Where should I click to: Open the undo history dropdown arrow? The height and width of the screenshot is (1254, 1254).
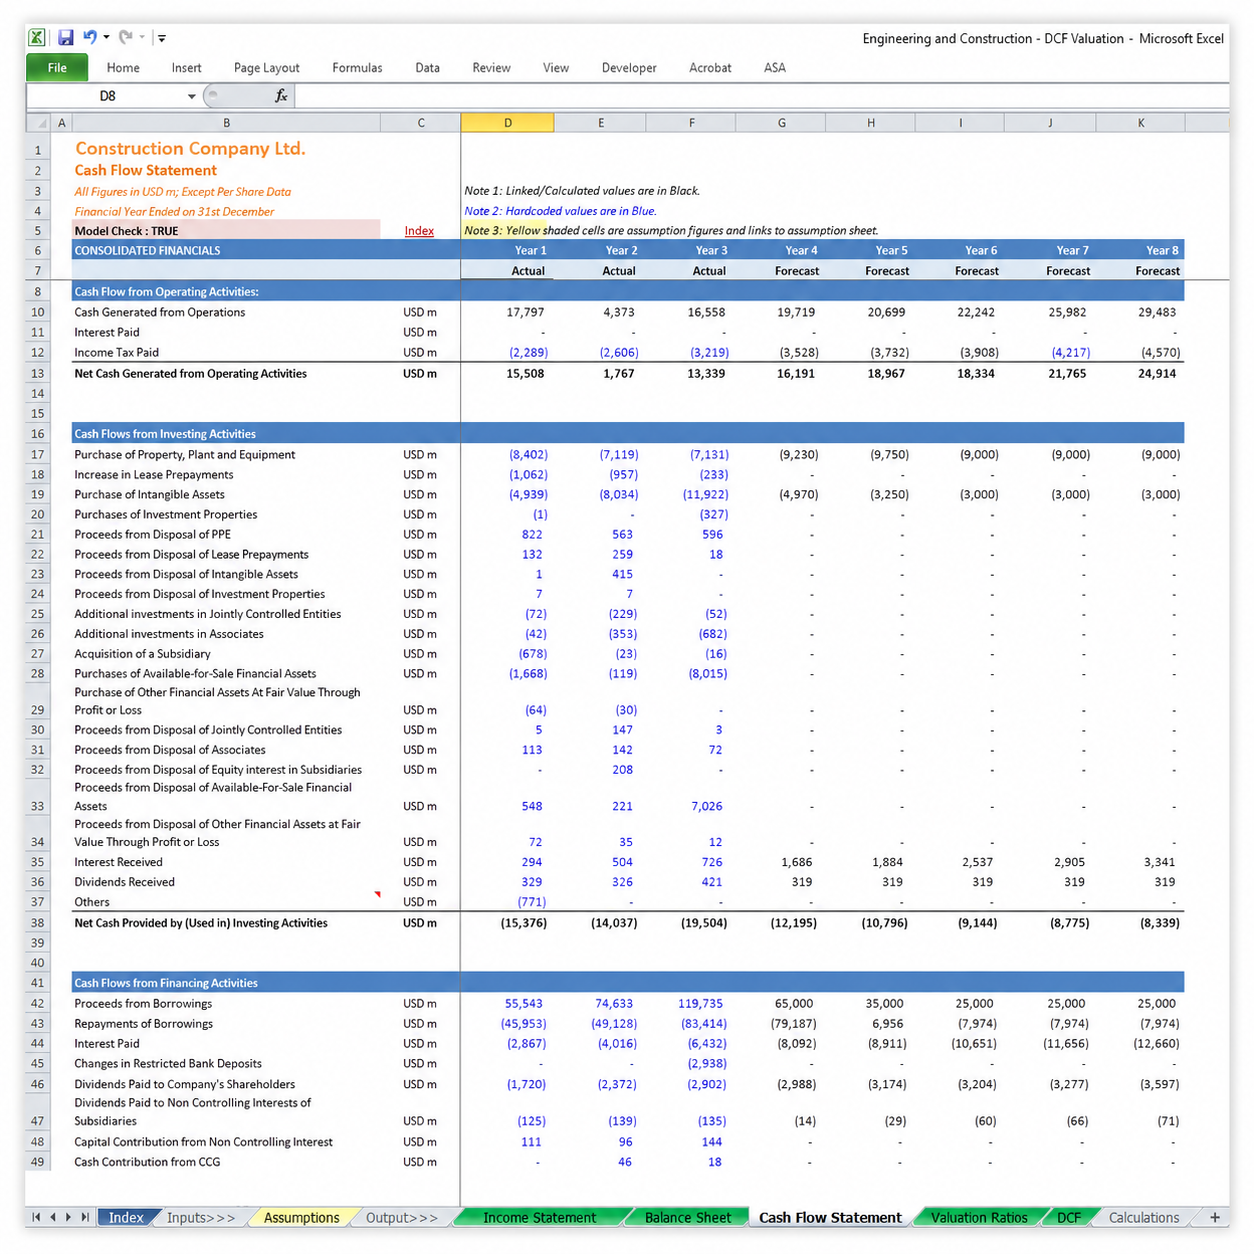point(106,38)
